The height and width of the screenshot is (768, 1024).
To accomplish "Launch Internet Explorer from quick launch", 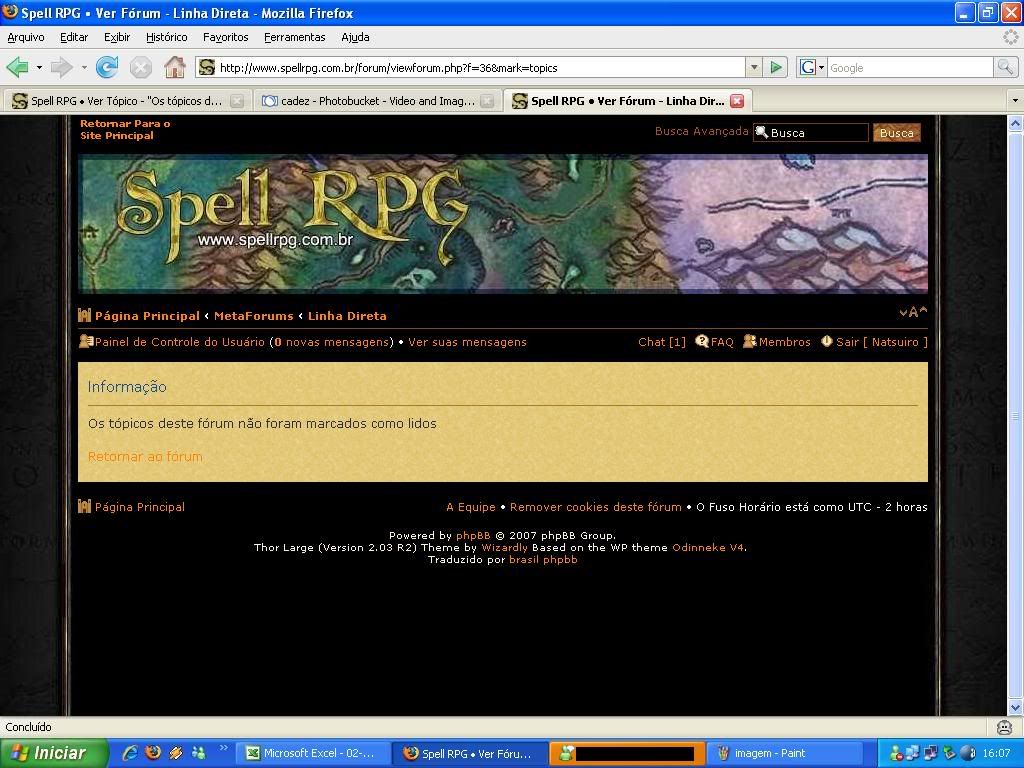I will pyautogui.click(x=130, y=753).
